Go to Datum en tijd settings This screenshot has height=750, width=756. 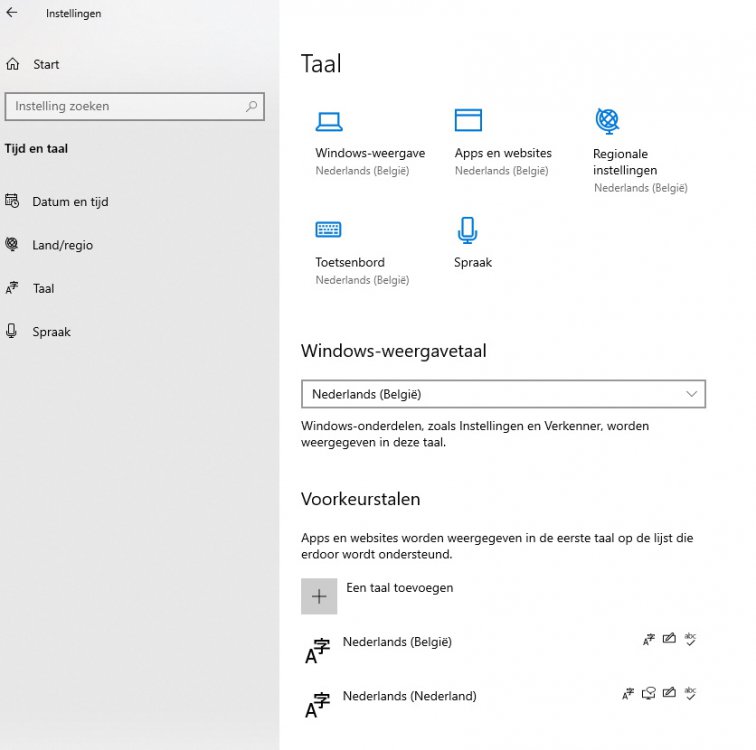70,201
